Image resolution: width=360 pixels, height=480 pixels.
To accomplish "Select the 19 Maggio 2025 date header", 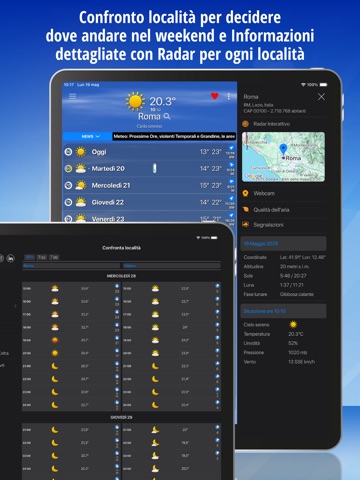I will pos(283,244).
